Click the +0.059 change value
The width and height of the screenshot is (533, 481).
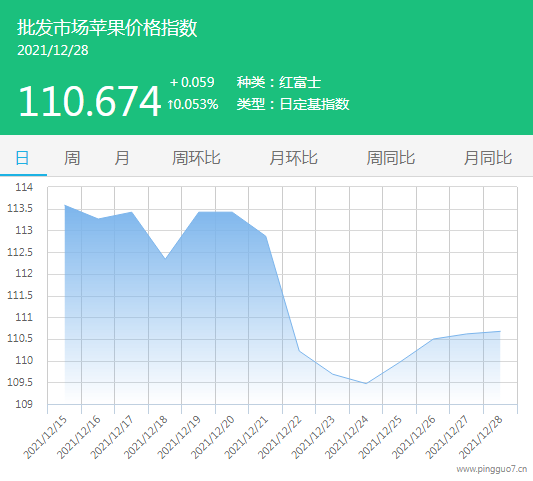[192, 82]
